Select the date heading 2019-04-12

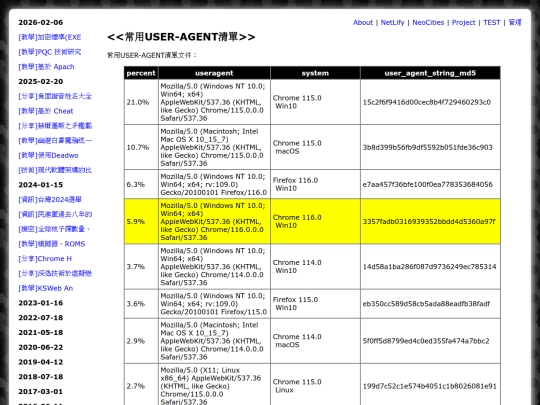pyautogui.click(x=41, y=362)
